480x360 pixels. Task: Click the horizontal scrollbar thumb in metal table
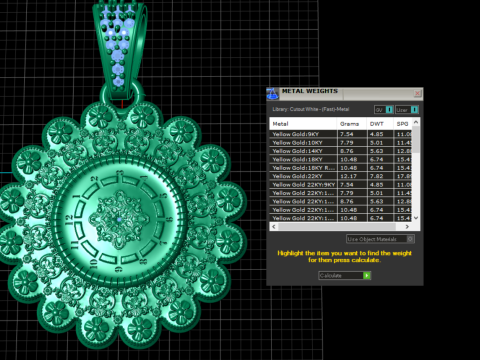pyautogui.click(x=337, y=227)
